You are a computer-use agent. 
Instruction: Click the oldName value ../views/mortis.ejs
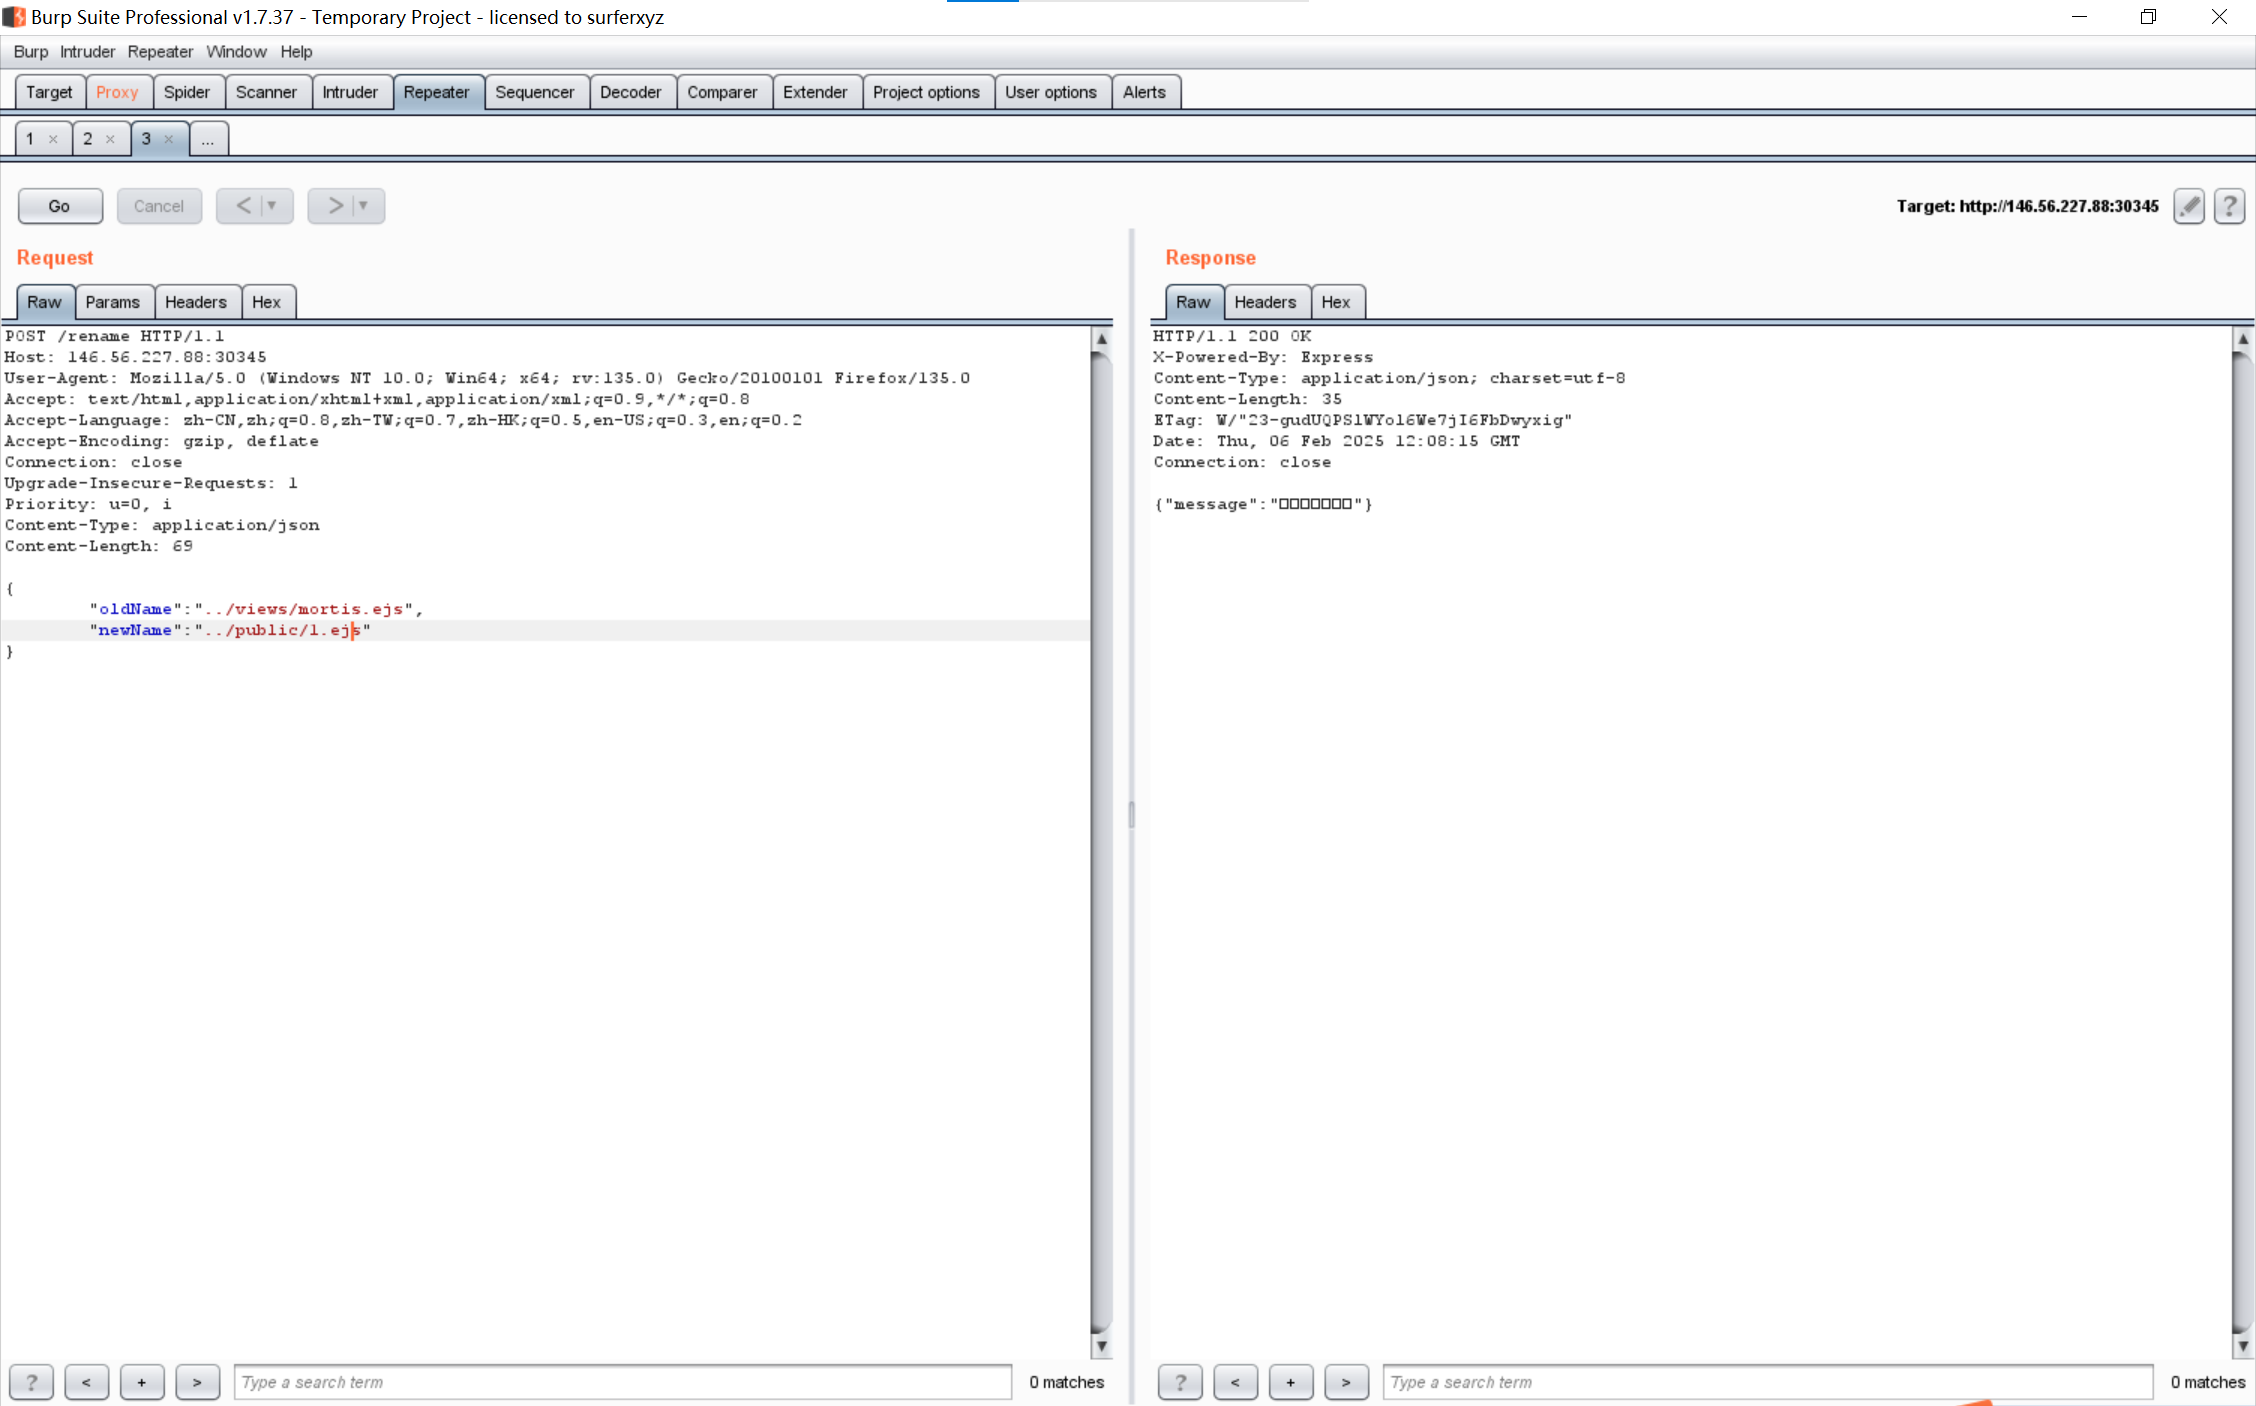(x=304, y=609)
